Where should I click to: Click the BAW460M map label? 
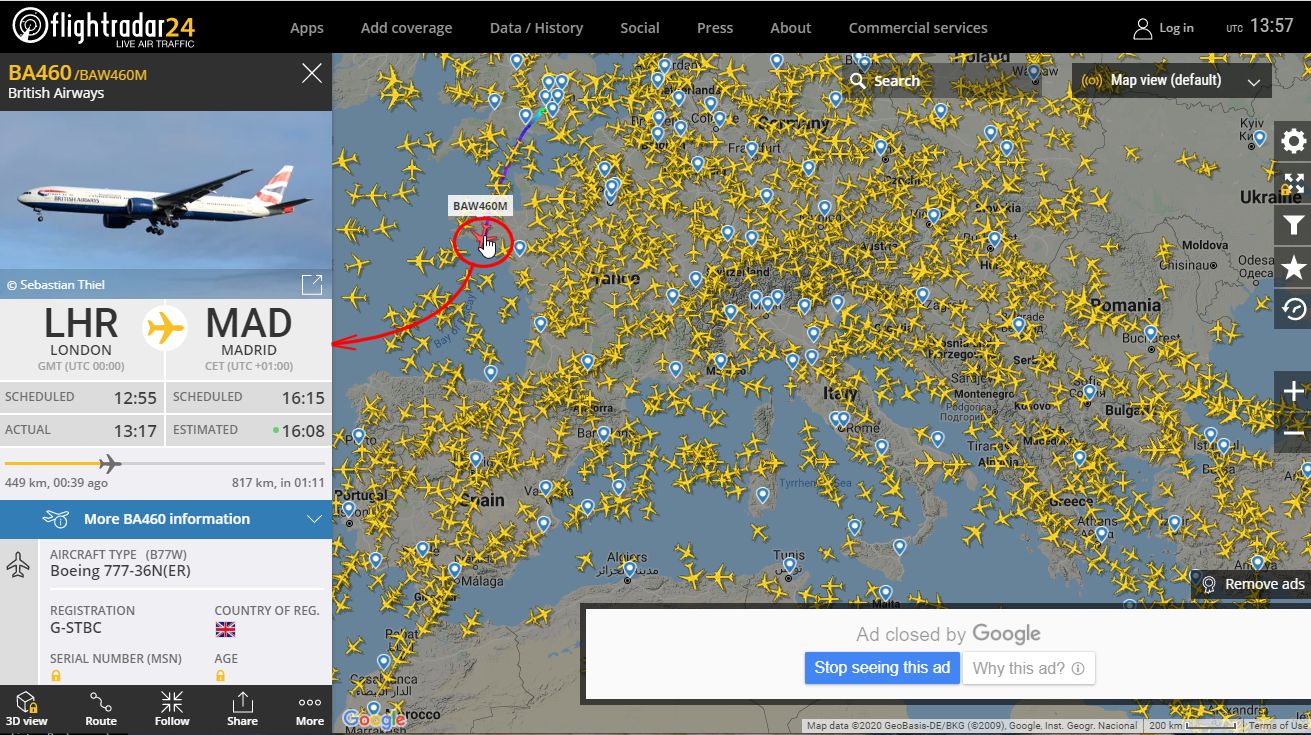click(481, 206)
